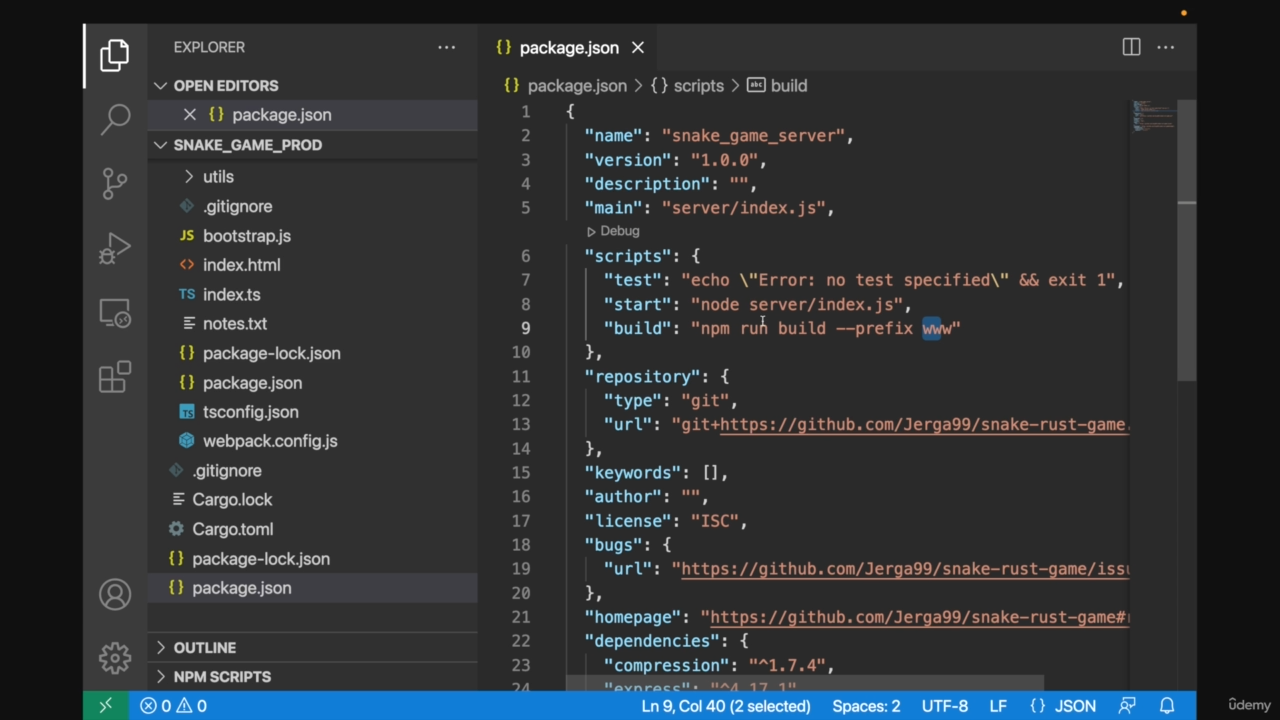
Task: Expand the OUTLINE section
Action: pos(204,648)
